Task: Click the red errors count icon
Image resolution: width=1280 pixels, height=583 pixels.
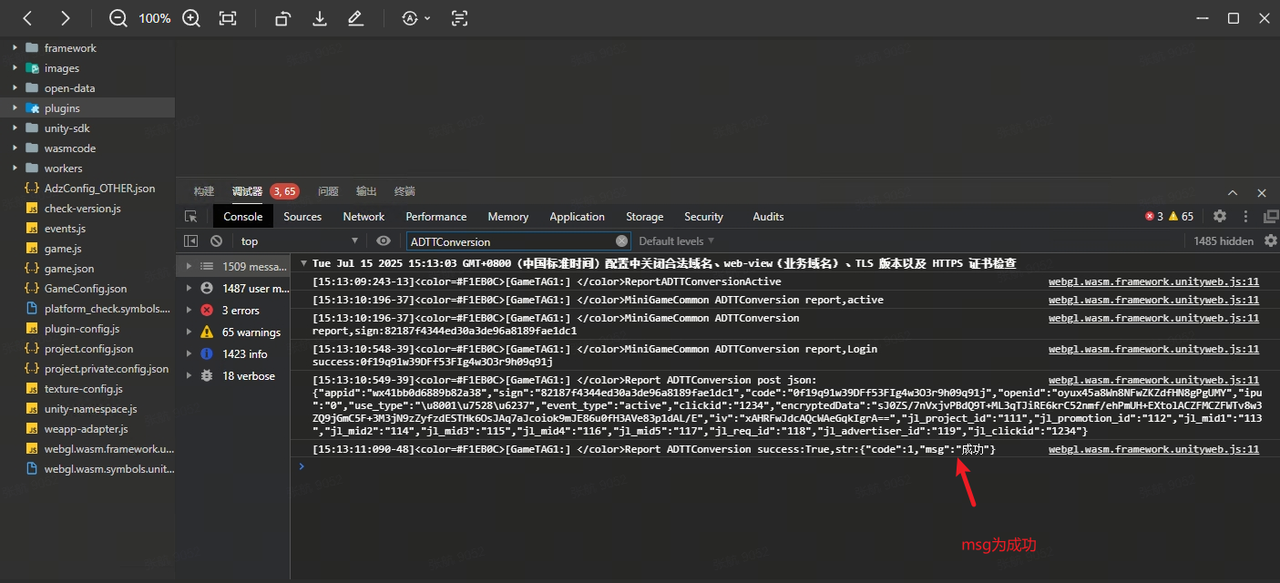Action: point(1150,216)
